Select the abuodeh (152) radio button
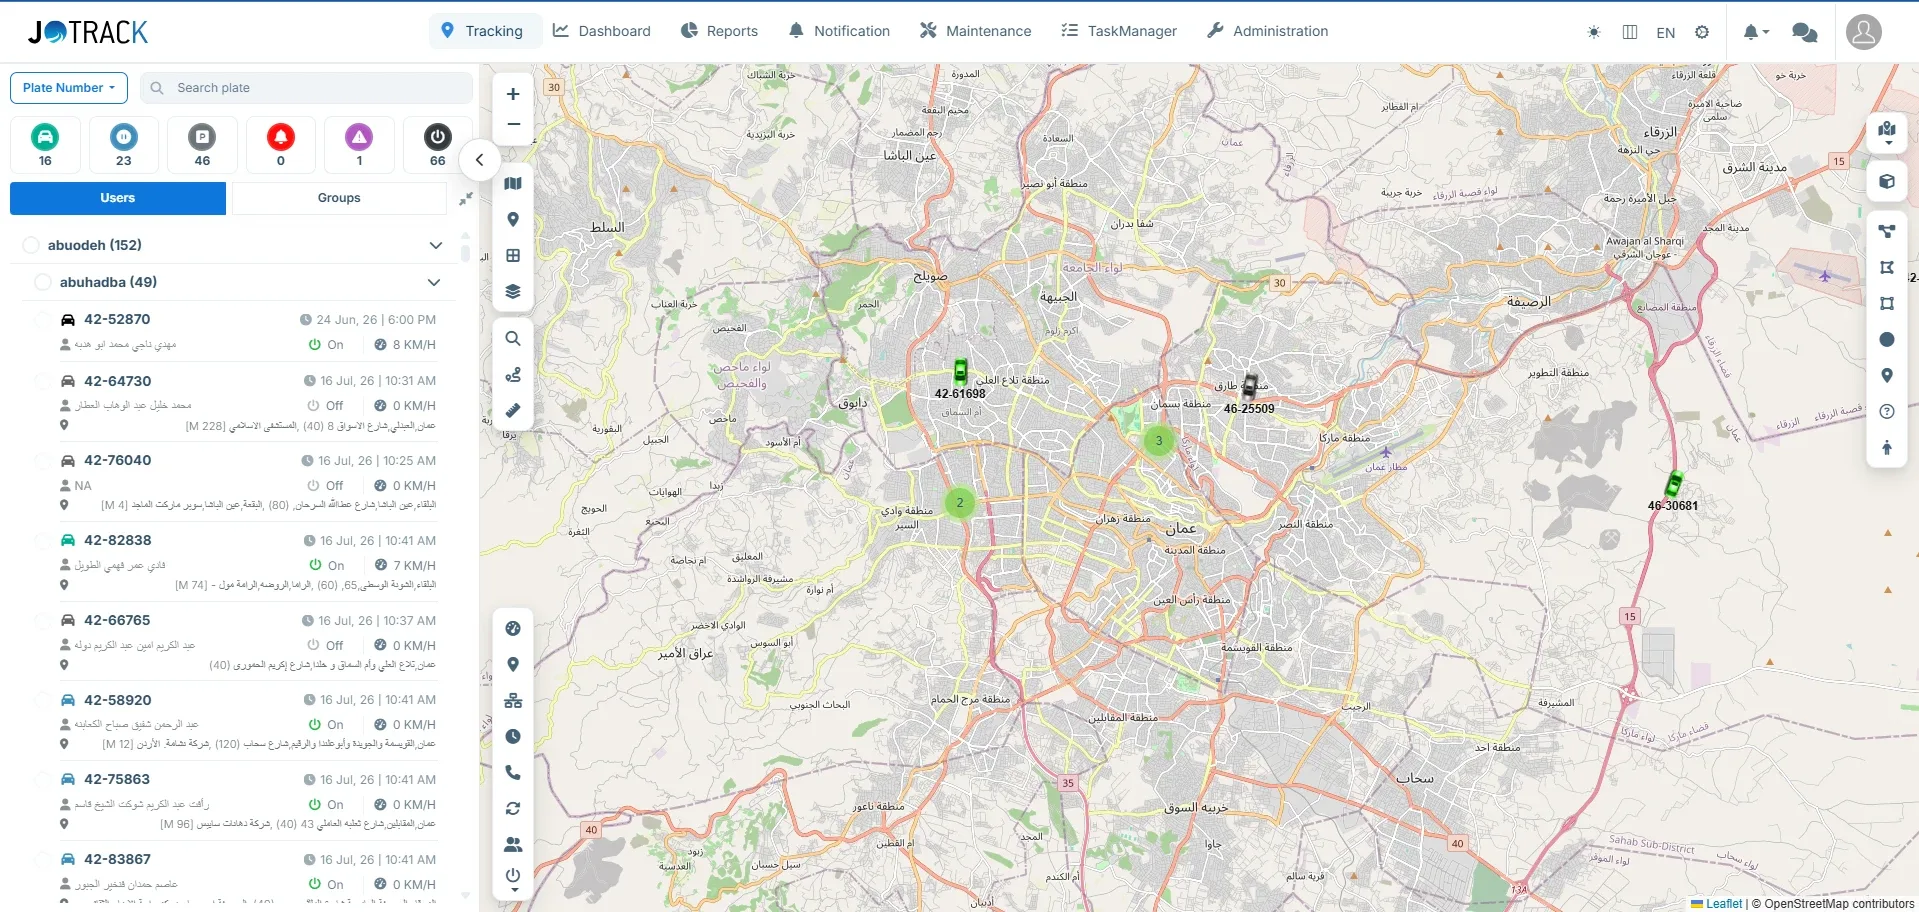 (x=31, y=245)
